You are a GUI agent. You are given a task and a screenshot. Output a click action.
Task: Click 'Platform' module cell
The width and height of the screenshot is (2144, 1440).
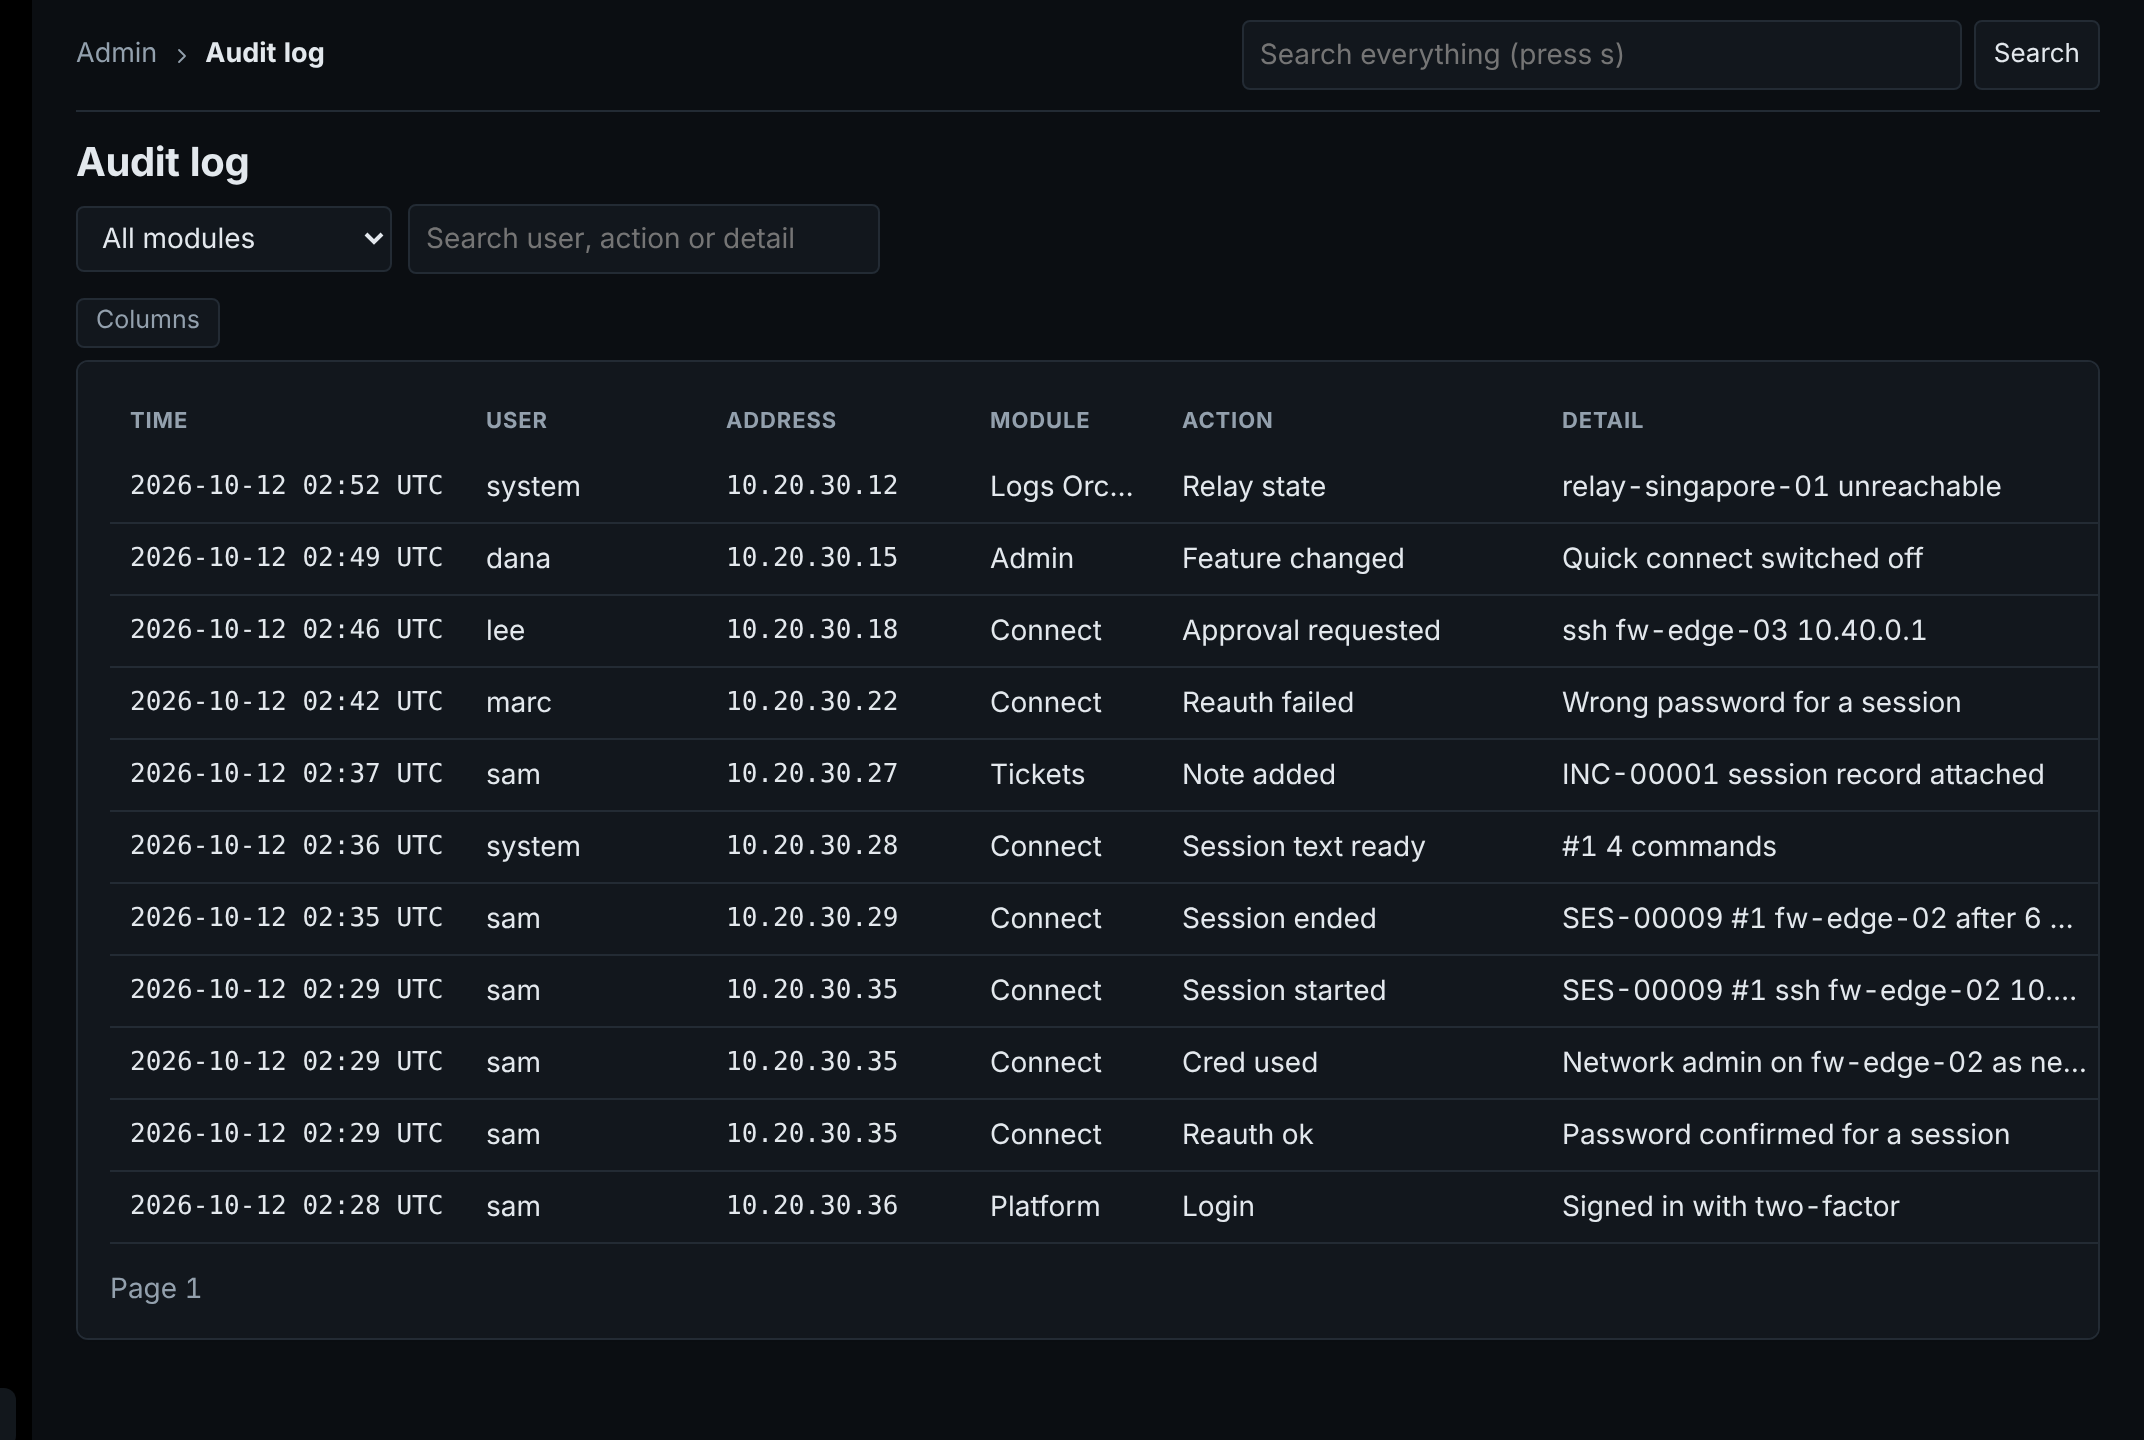(1045, 1206)
